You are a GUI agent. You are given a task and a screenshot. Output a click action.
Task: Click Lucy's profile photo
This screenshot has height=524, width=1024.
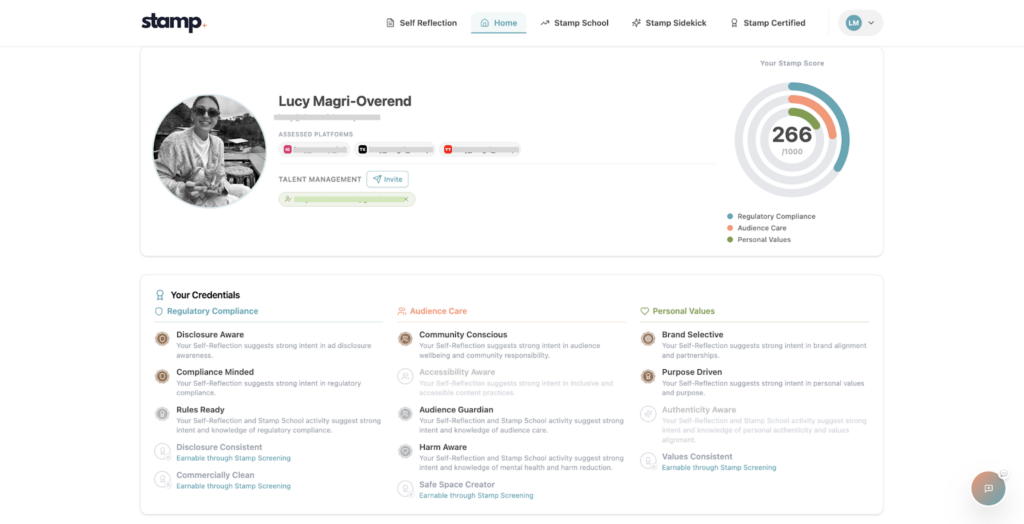[210, 151]
